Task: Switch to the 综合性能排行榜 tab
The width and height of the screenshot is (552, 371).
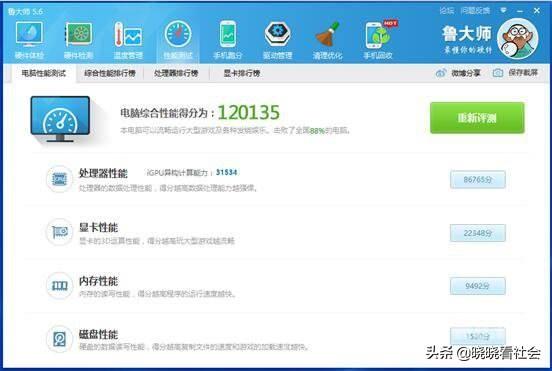Action: pyautogui.click(x=110, y=74)
